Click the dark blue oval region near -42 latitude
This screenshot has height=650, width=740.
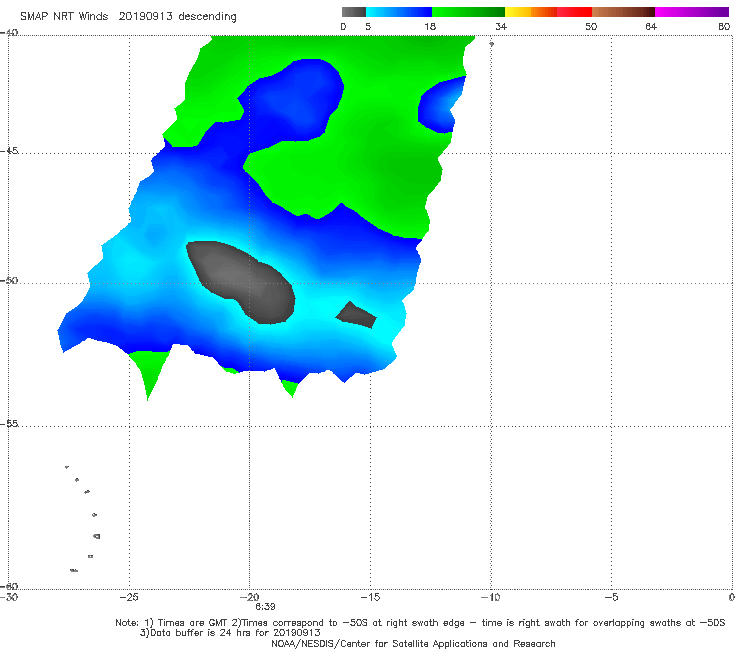(295, 101)
